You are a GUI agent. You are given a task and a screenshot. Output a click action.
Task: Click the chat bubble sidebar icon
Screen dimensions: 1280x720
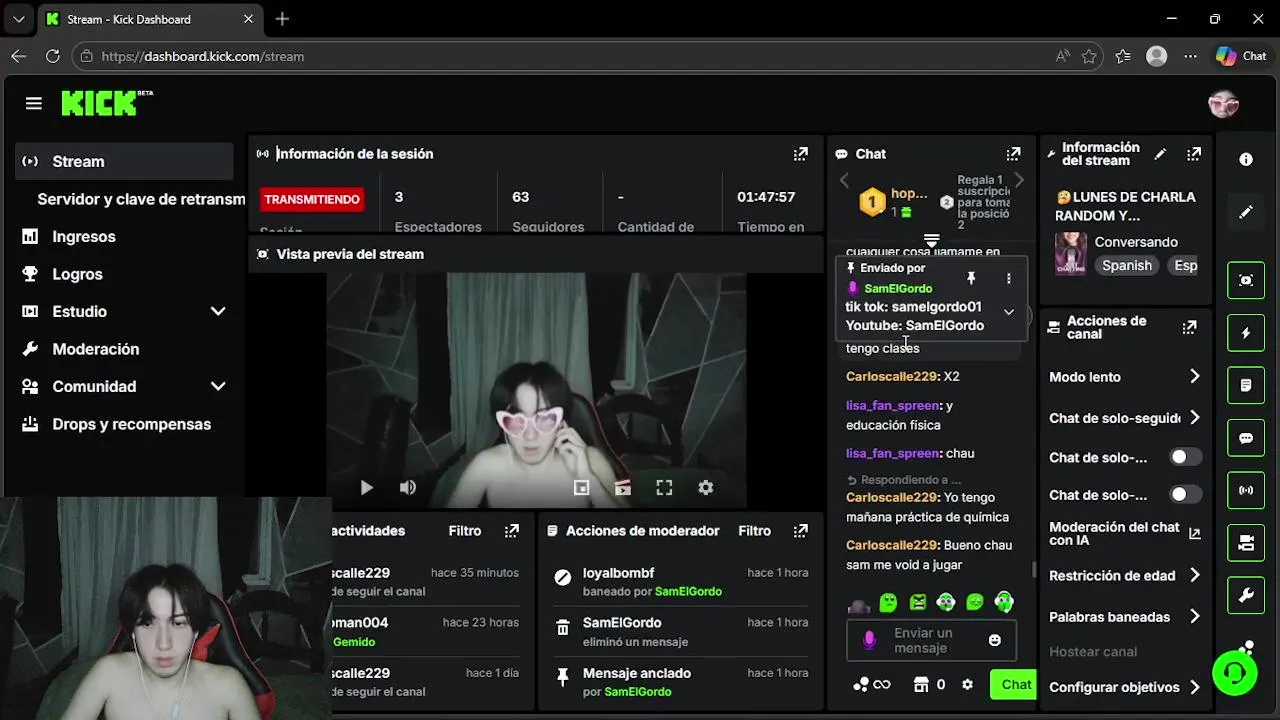tap(1246, 438)
